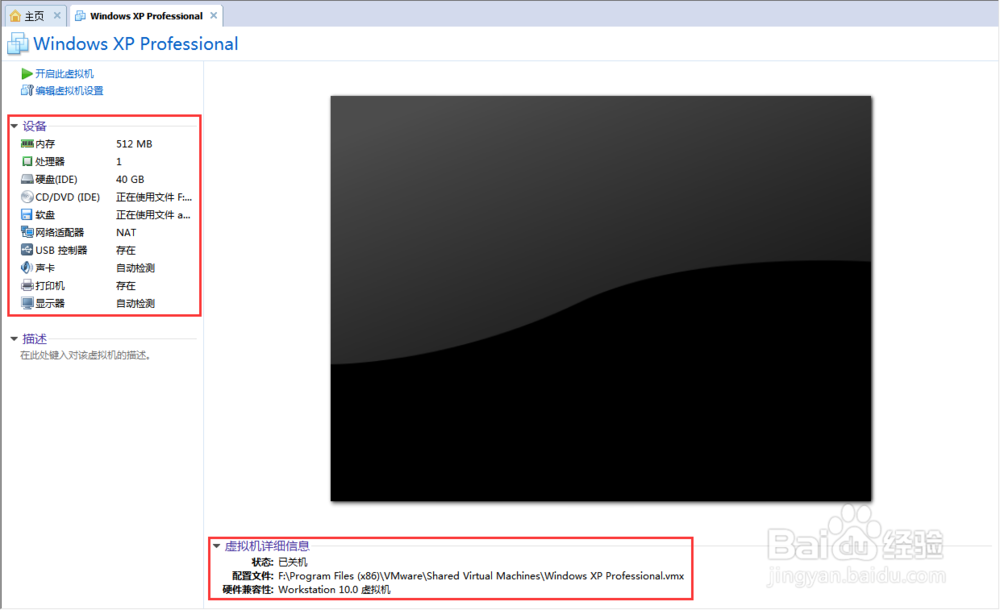
Task: Click the green play icon to power on
Action: [27, 73]
